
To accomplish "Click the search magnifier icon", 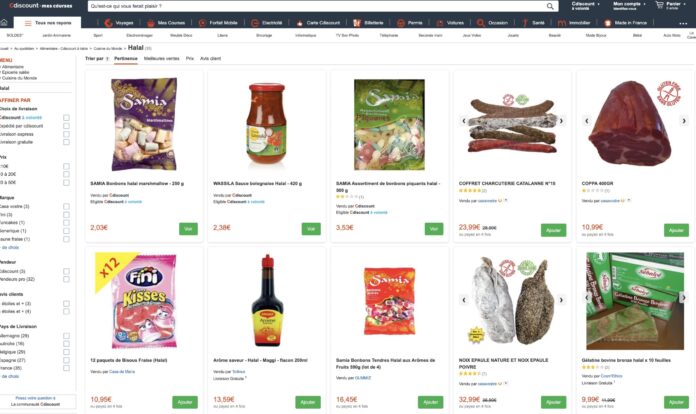I will pyautogui.click(x=550, y=6).
